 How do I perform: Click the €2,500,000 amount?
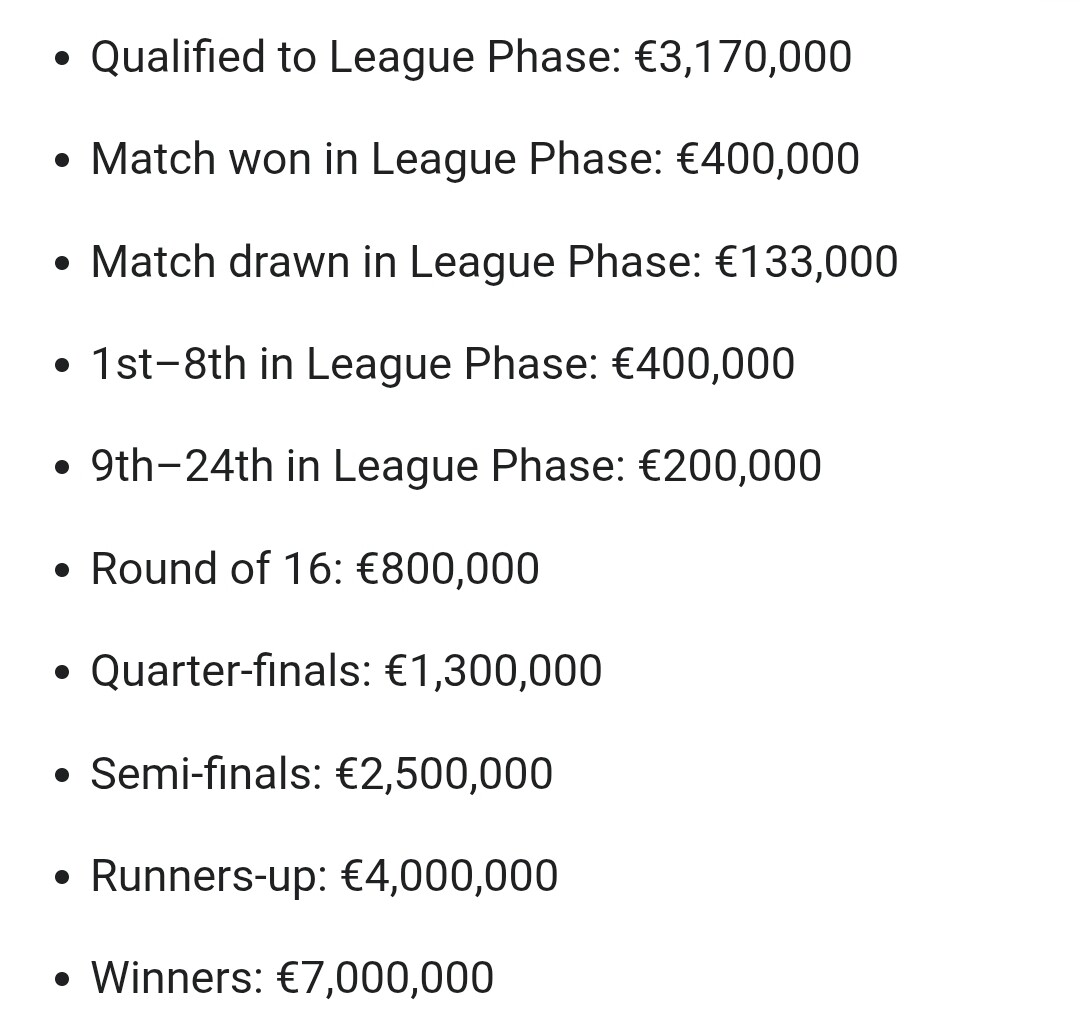tap(444, 774)
